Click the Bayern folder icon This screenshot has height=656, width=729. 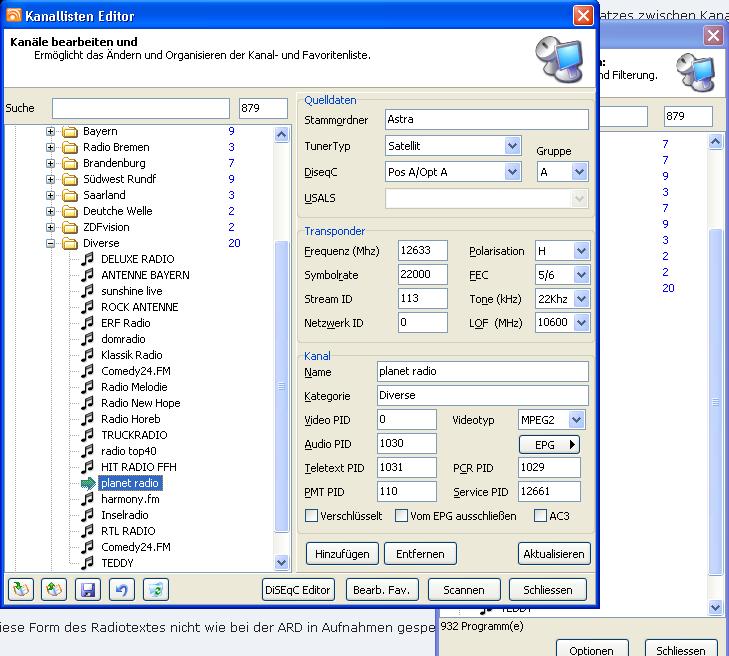click(x=70, y=131)
